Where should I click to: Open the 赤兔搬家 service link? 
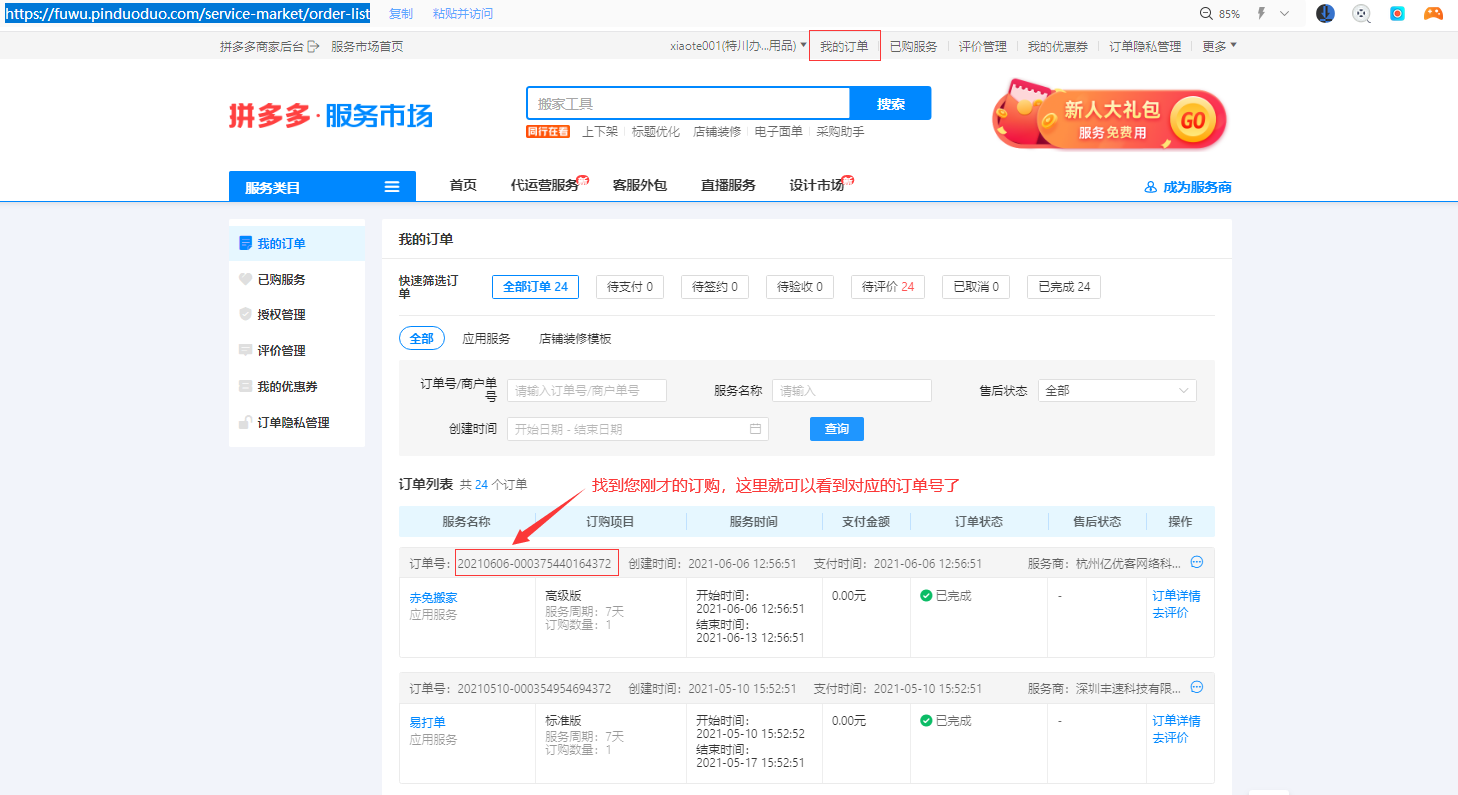pos(433,597)
